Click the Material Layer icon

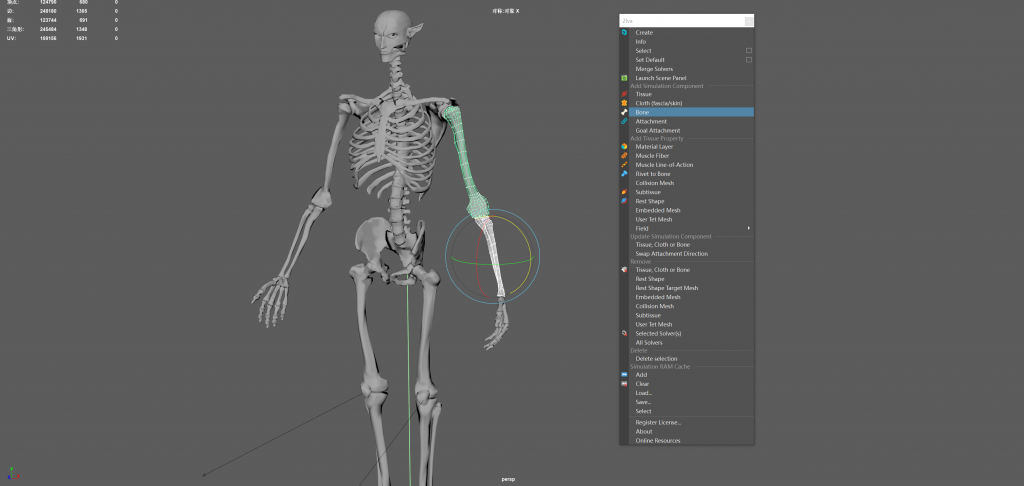point(624,147)
